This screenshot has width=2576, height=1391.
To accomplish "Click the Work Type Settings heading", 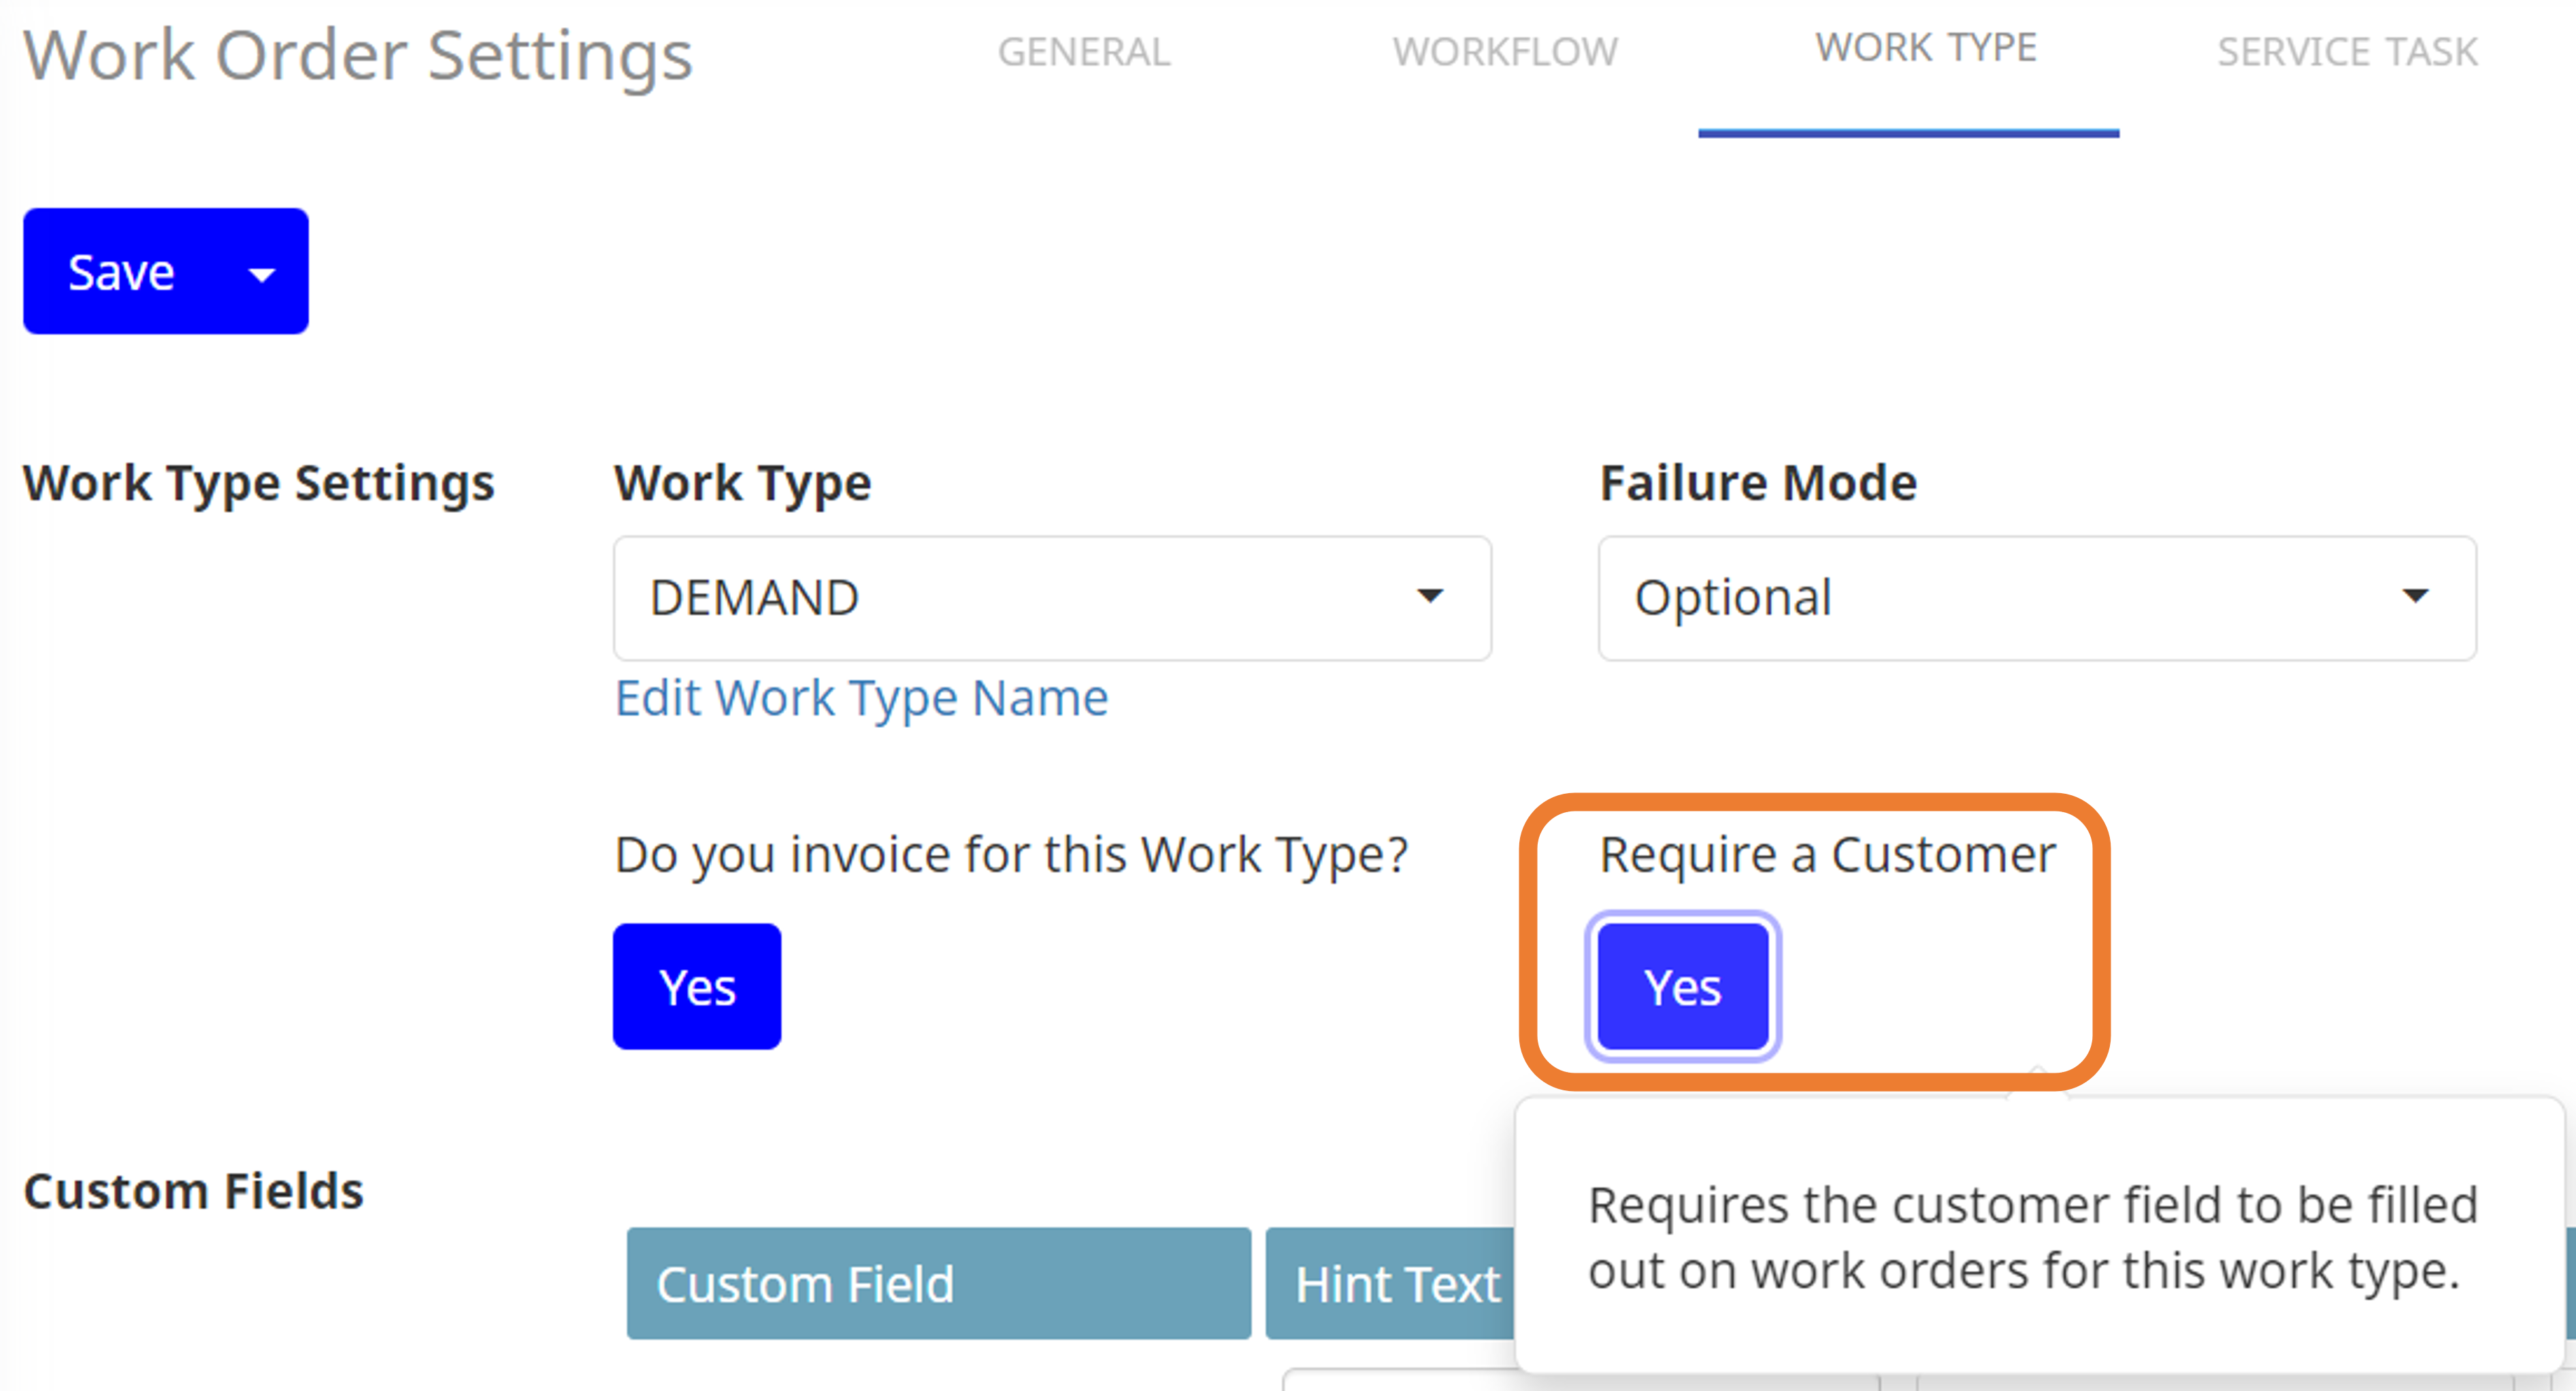I will click(x=258, y=483).
